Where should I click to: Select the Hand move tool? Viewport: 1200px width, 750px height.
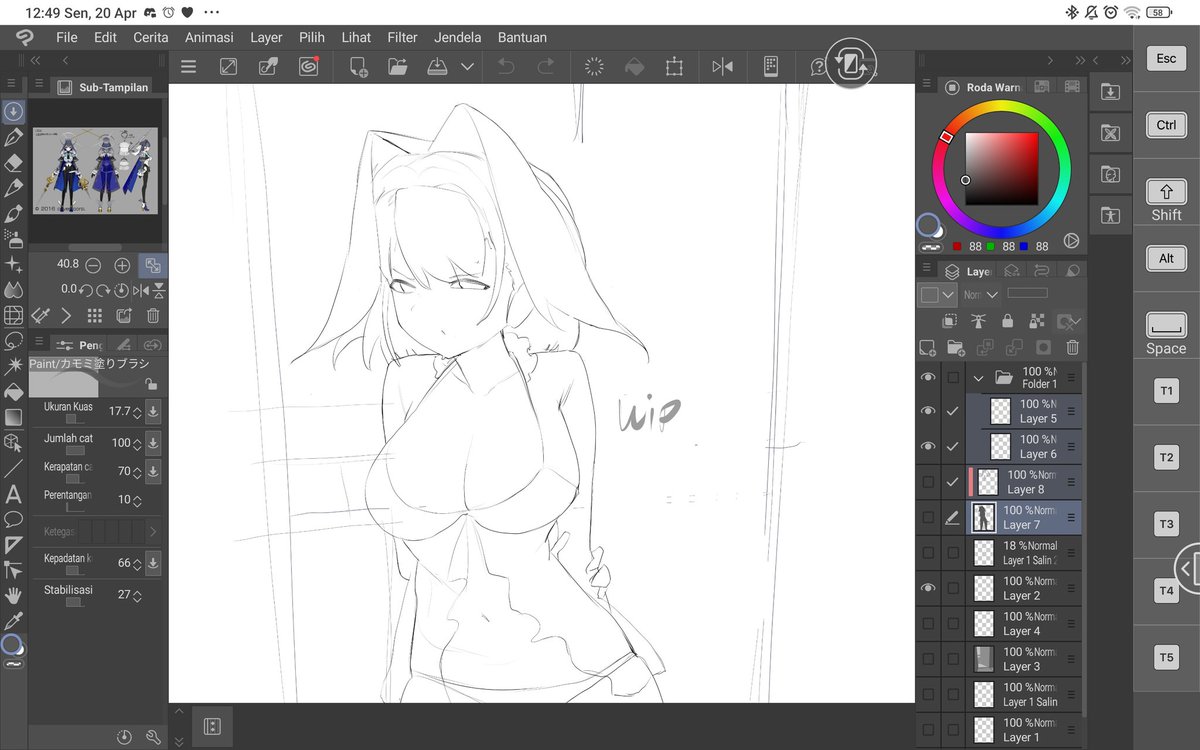click(14, 596)
